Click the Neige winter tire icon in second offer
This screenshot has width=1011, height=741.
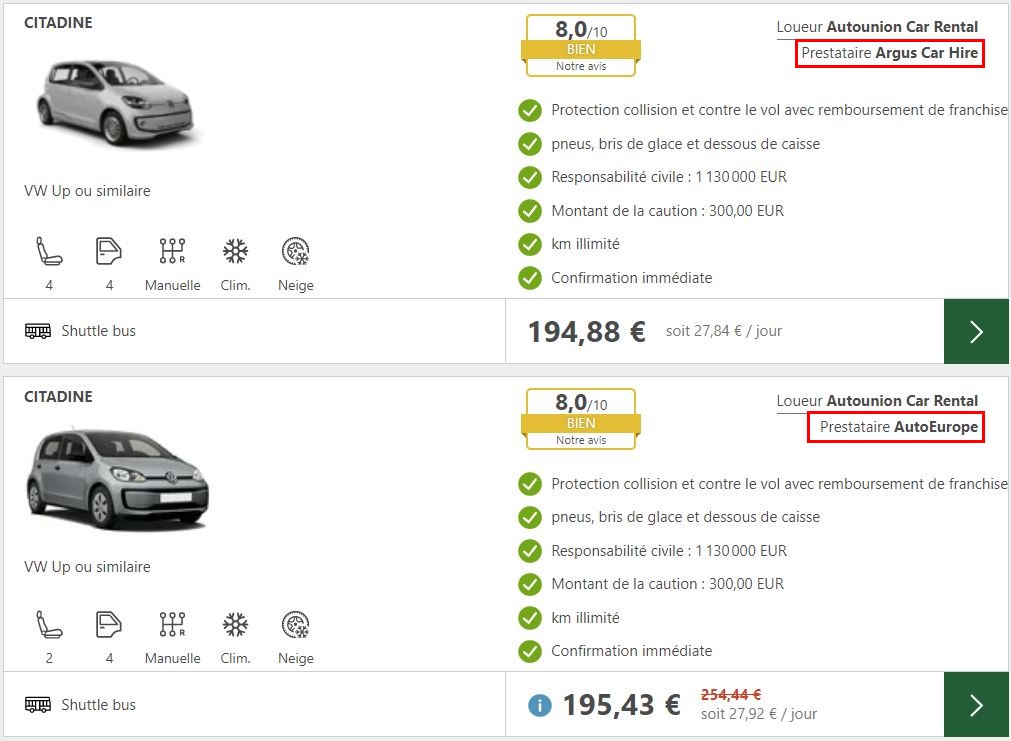click(x=295, y=625)
